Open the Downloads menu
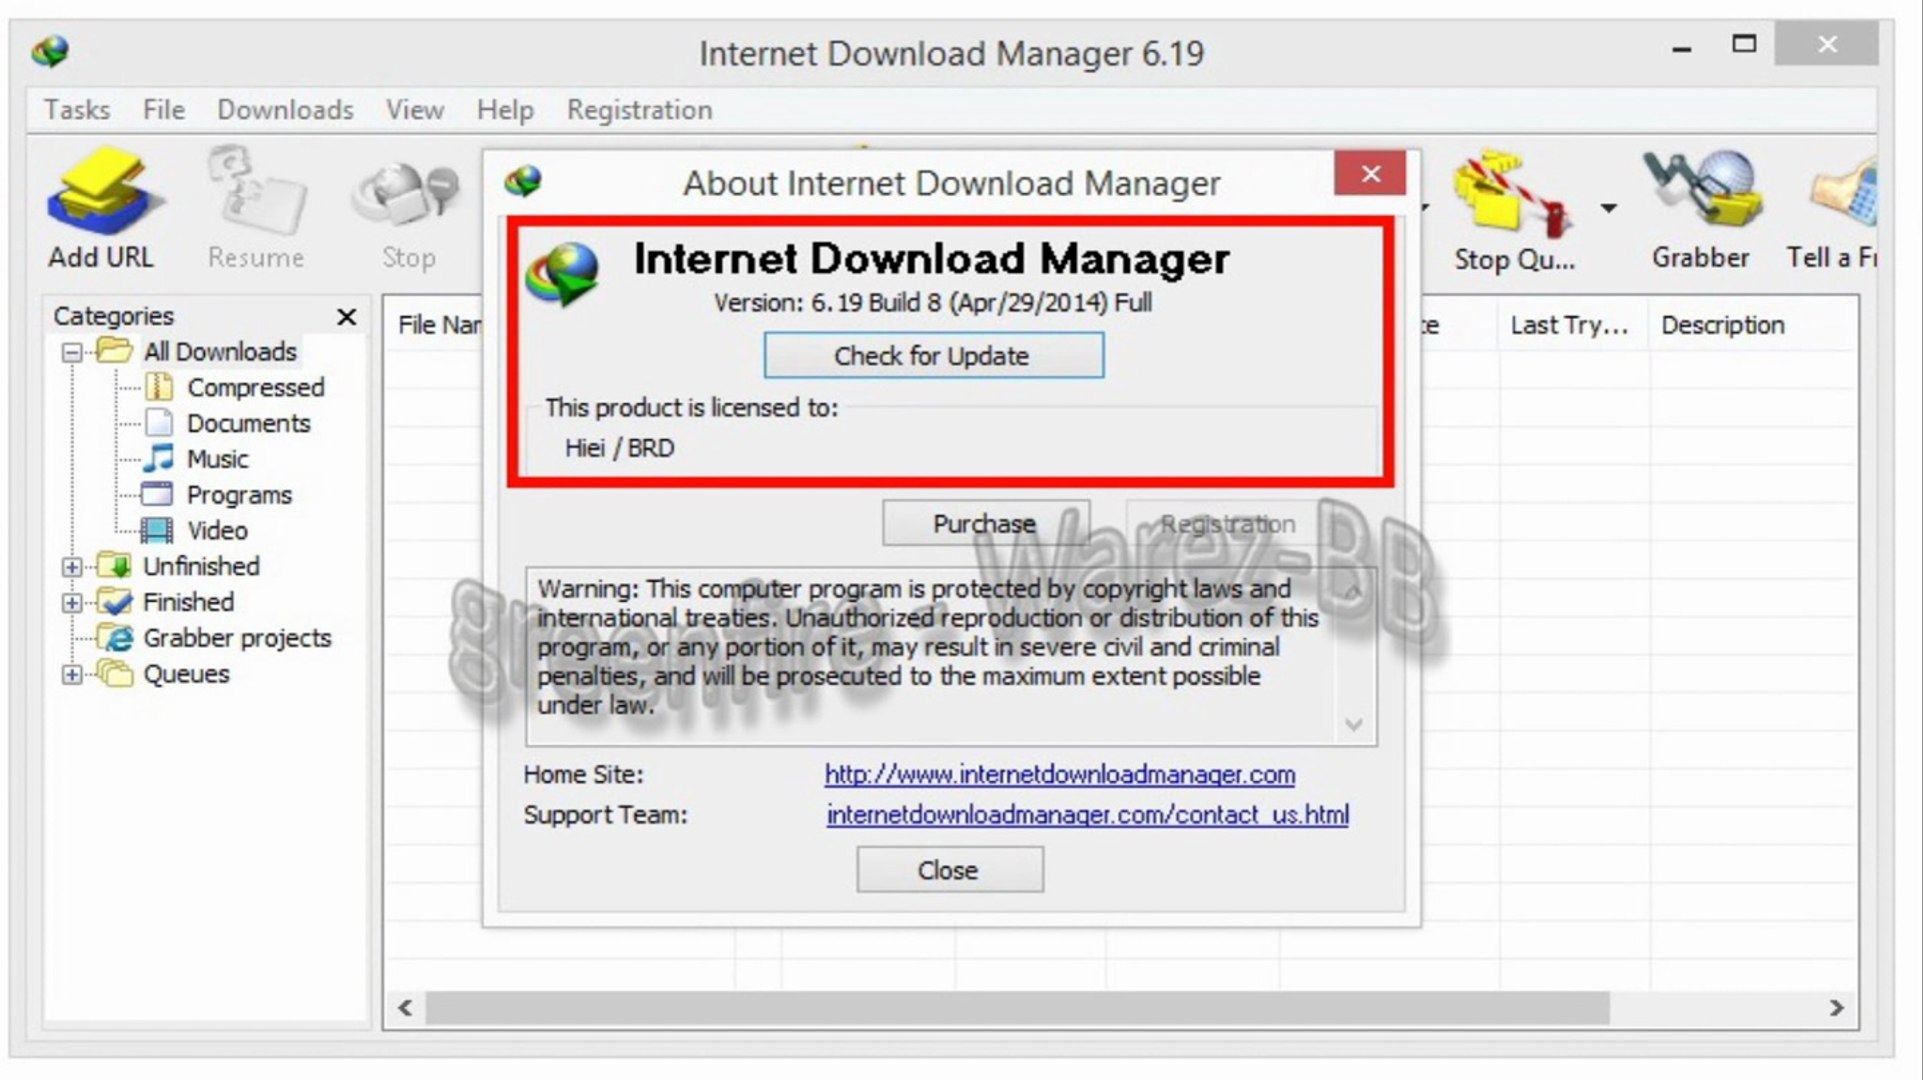The width and height of the screenshot is (1923, 1080). (x=285, y=110)
